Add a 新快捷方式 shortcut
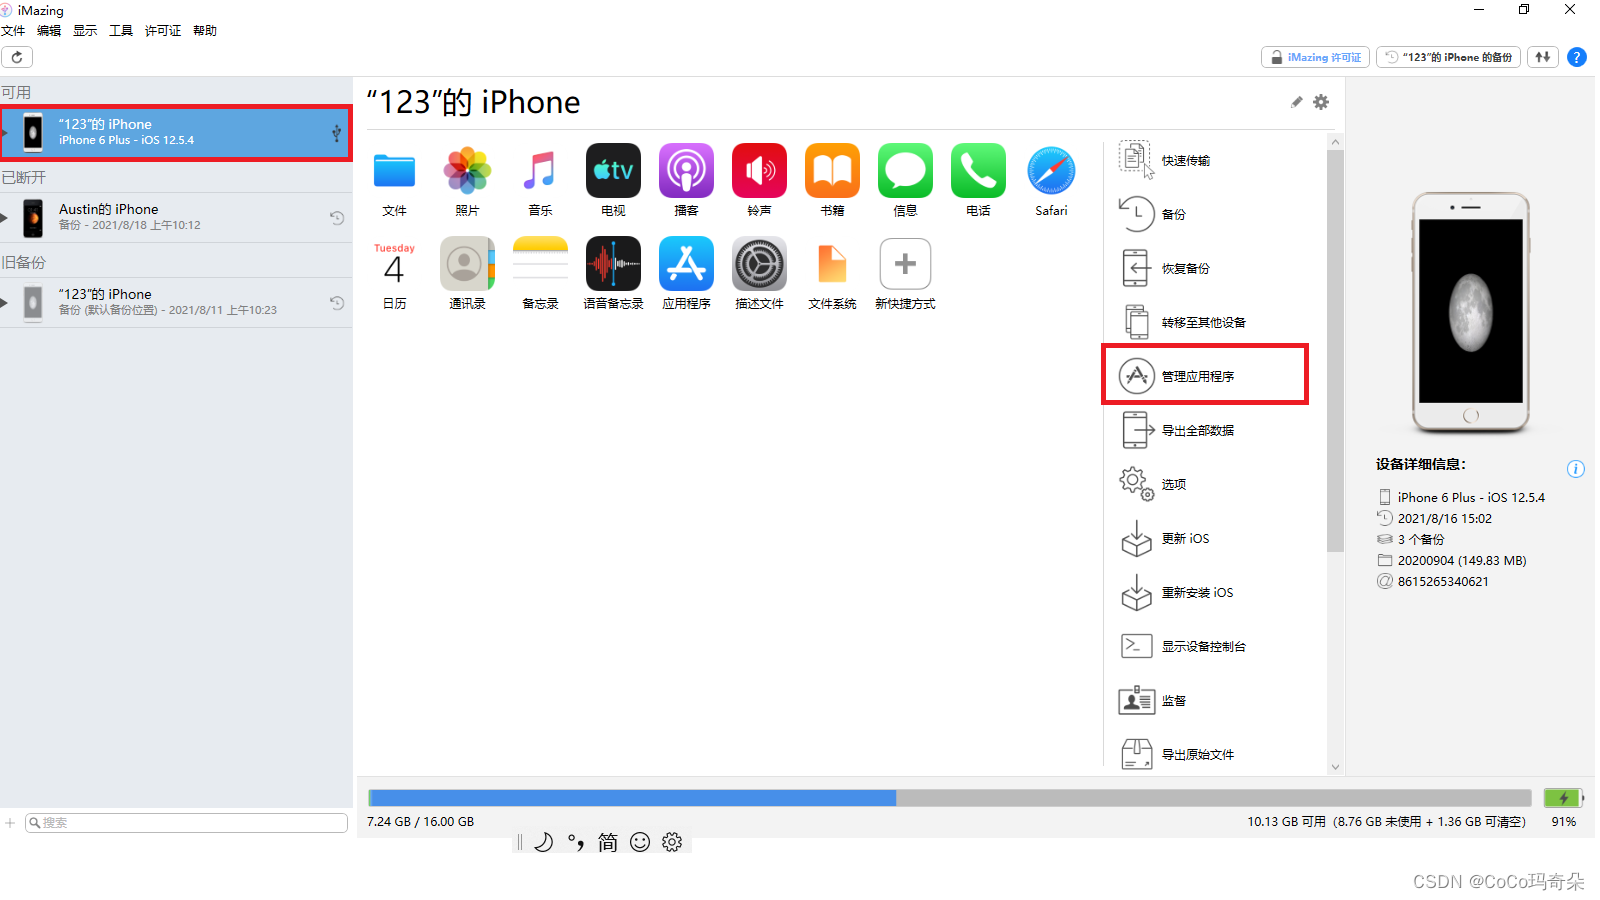The width and height of the screenshot is (1600, 900). (905, 264)
